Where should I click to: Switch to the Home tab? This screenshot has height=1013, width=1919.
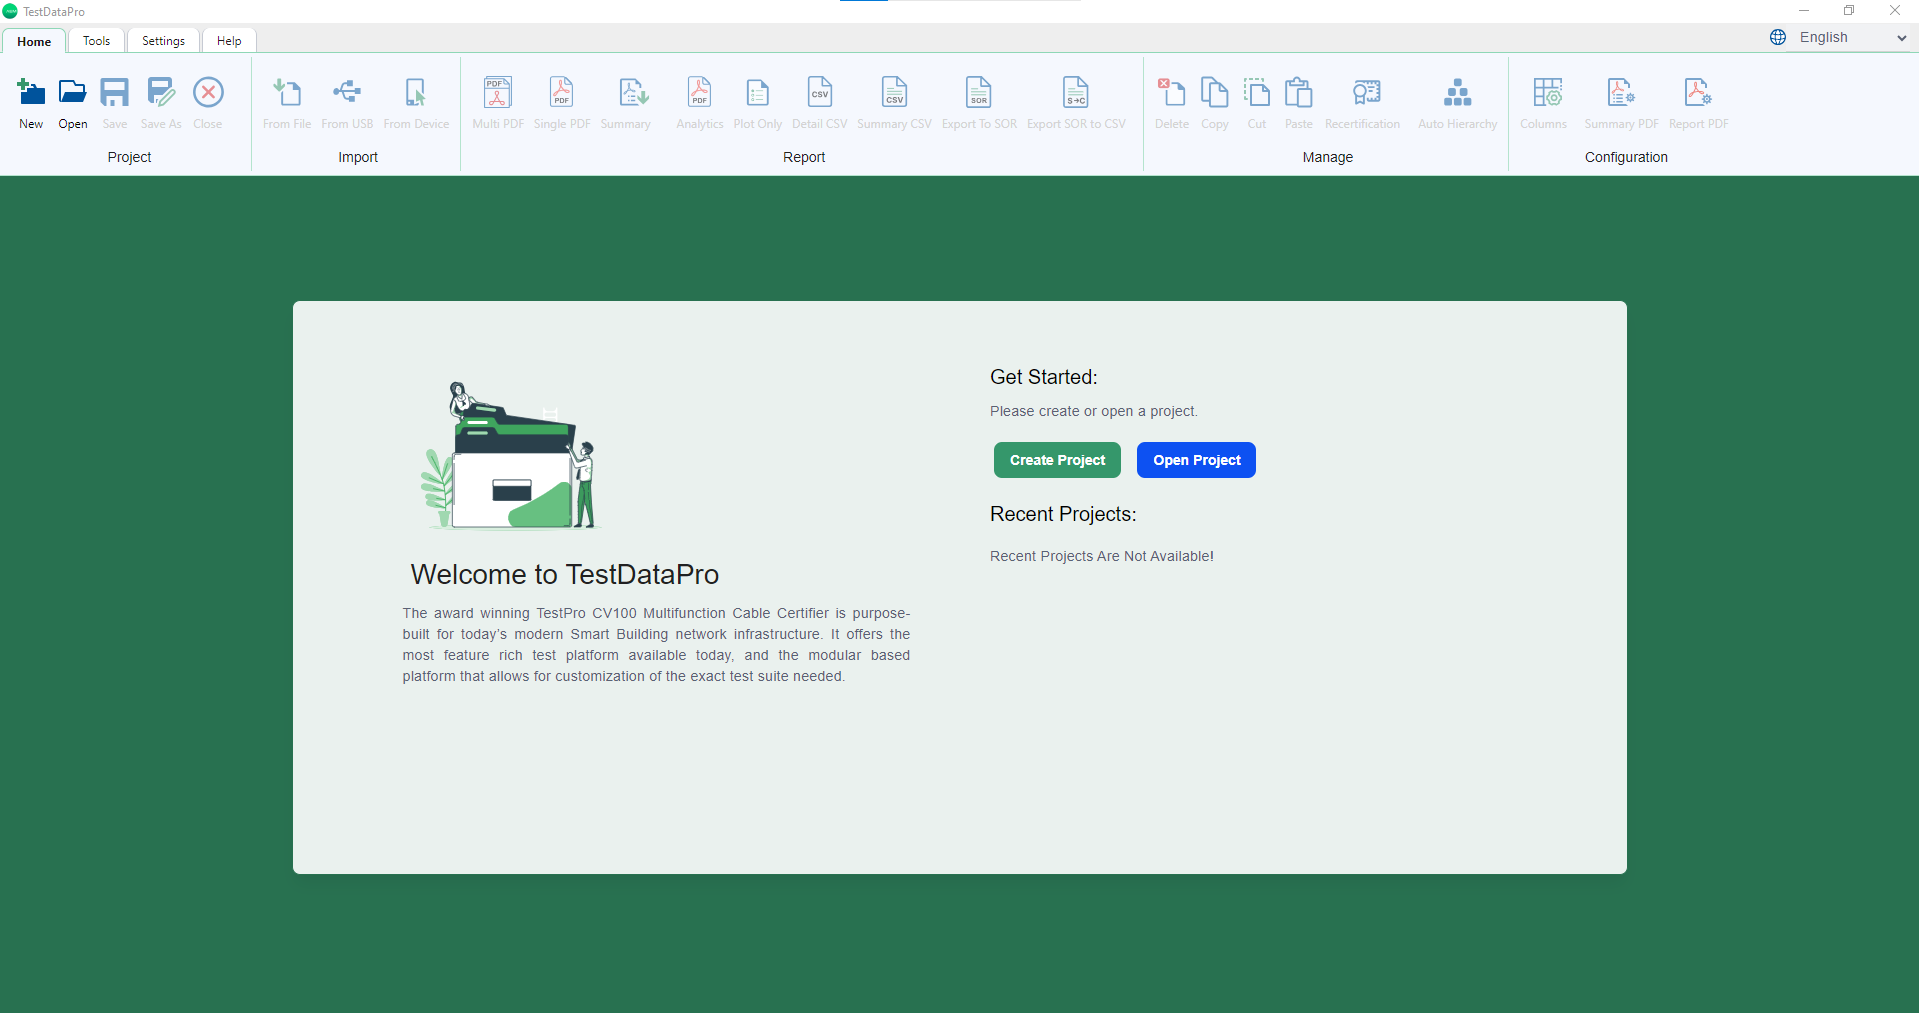point(34,41)
